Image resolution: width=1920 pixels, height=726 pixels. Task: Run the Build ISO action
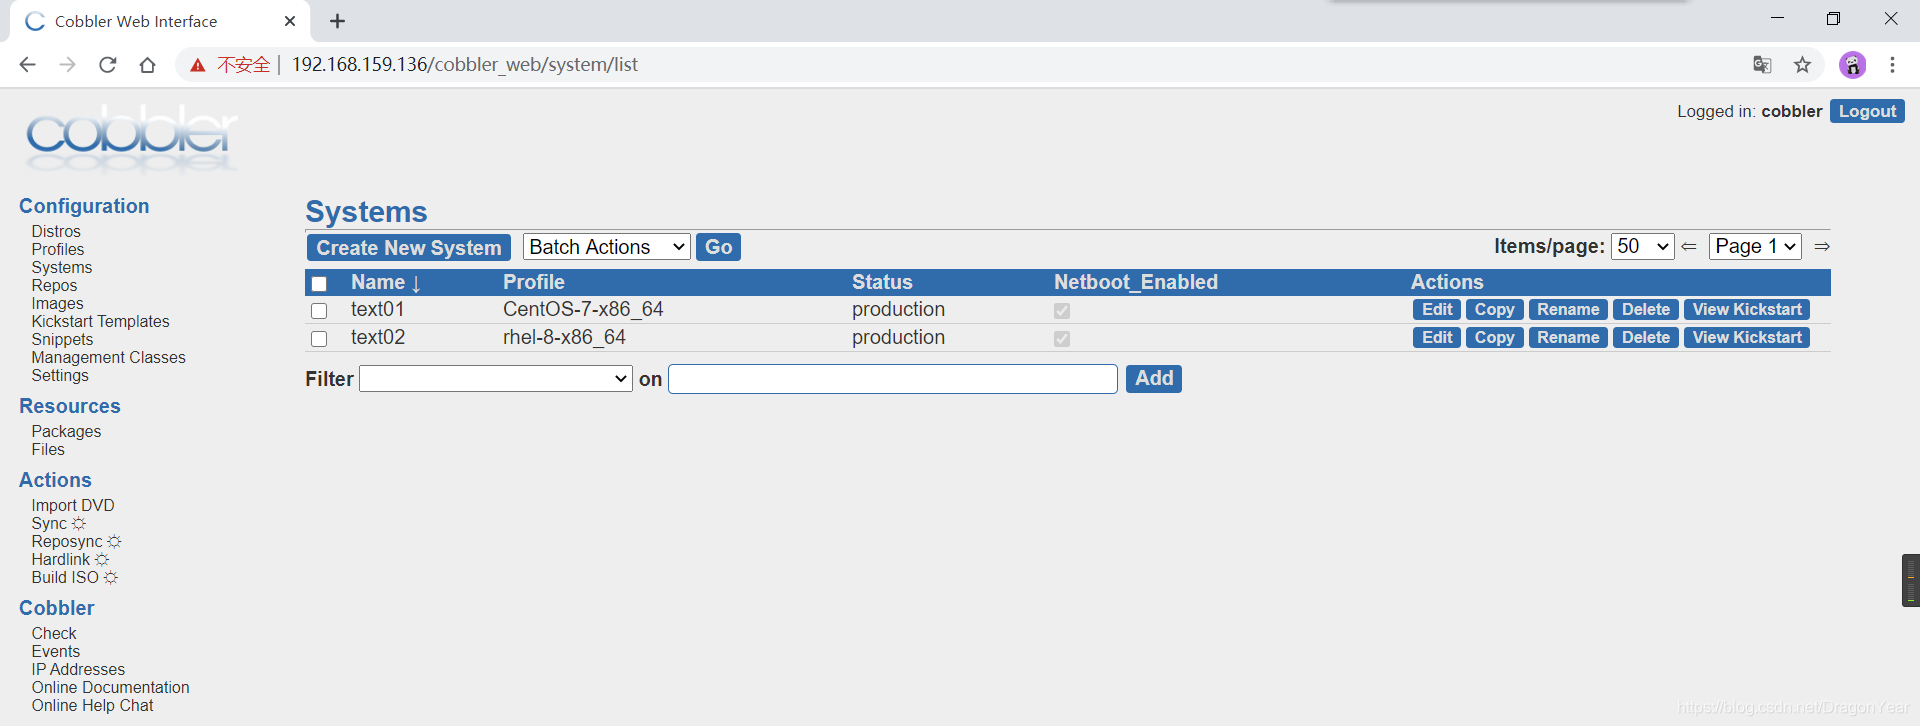(74, 577)
